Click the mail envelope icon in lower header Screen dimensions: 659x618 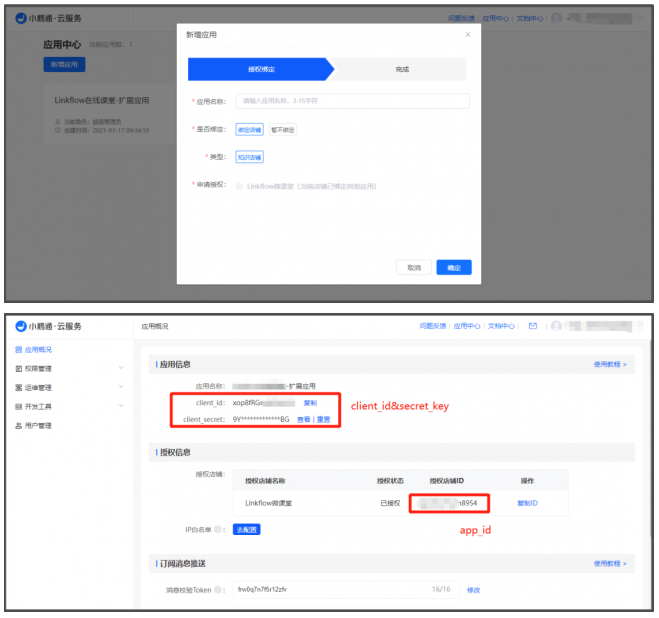533,326
